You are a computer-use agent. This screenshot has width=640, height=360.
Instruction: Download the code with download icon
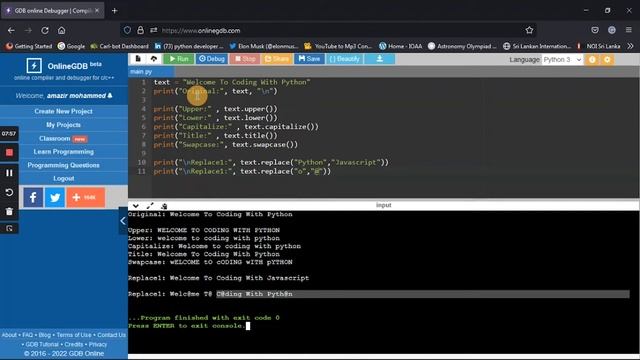point(380,59)
